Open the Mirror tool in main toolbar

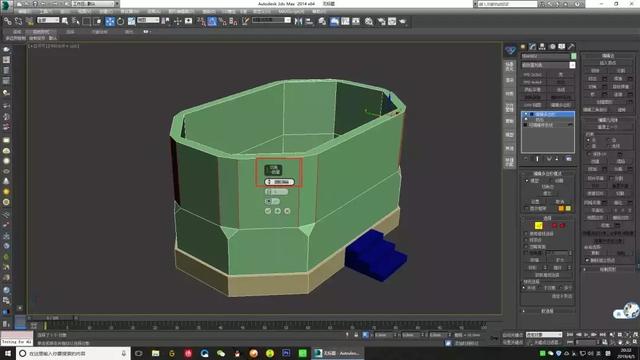(x=298, y=21)
